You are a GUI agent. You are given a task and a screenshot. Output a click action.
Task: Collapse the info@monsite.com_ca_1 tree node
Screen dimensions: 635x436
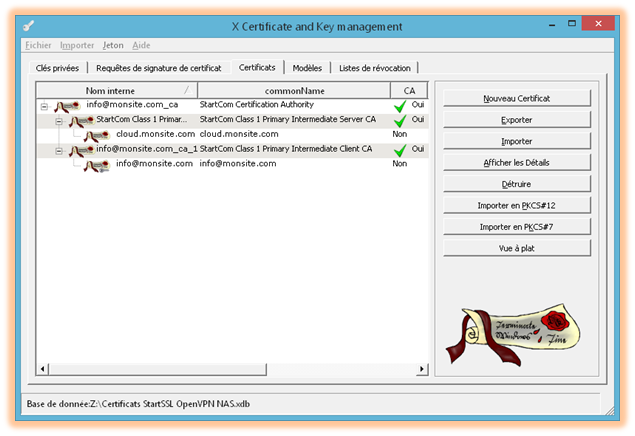tap(59, 150)
